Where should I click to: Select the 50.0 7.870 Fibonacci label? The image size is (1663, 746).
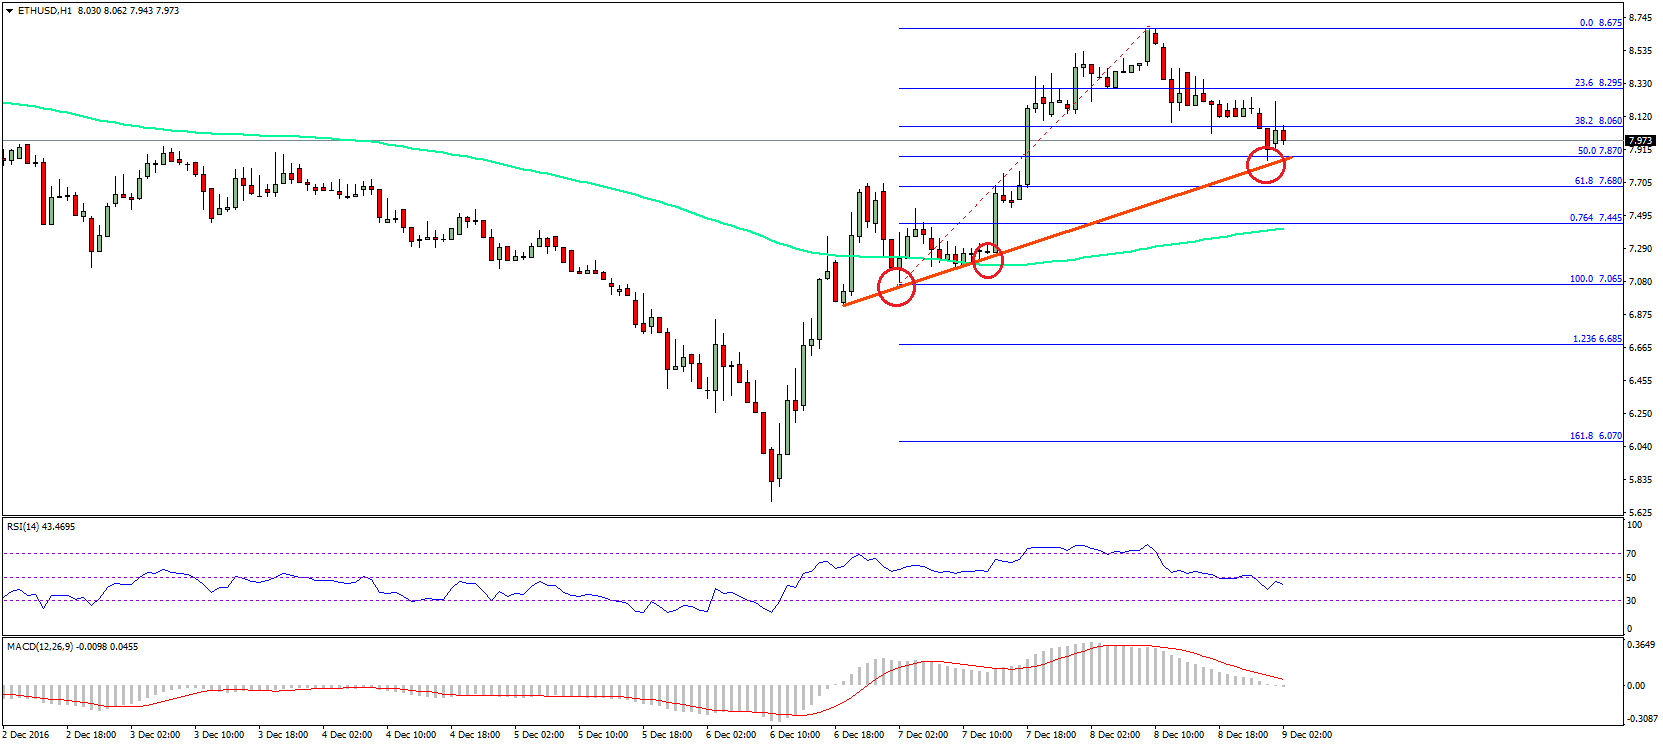[x=1599, y=151]
